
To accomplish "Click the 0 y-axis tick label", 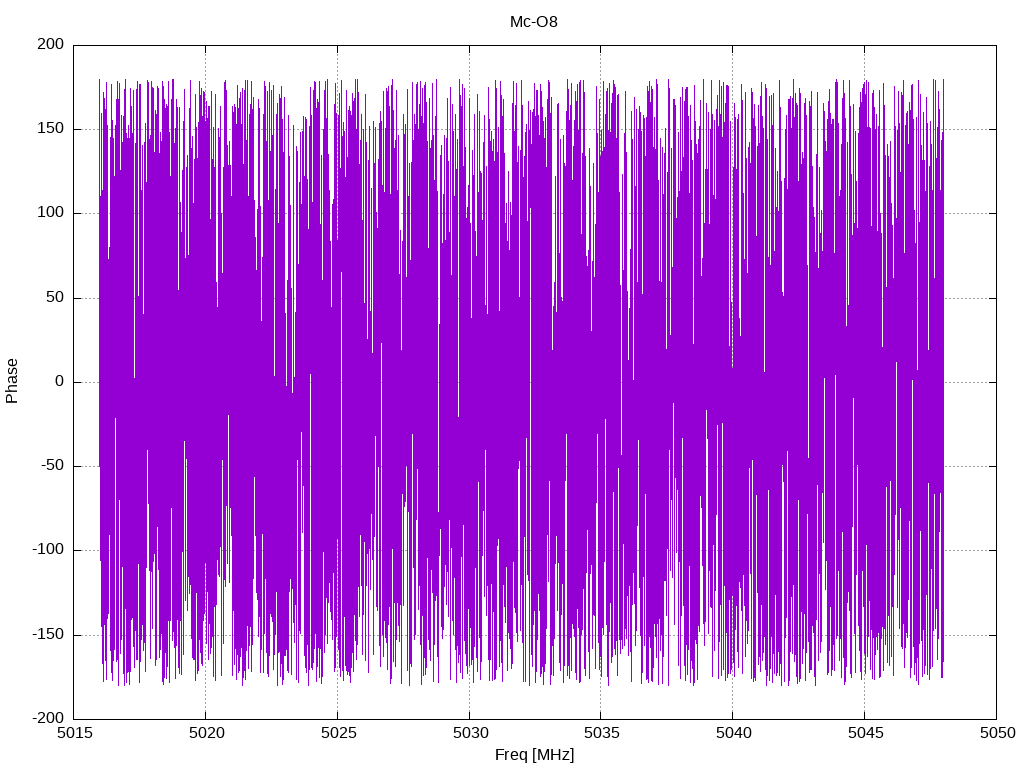I will [x=60, y=381].
